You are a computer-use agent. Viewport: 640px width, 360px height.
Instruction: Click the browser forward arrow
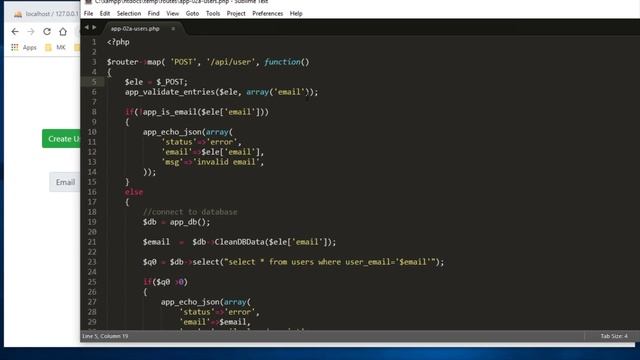click(31, 31)
